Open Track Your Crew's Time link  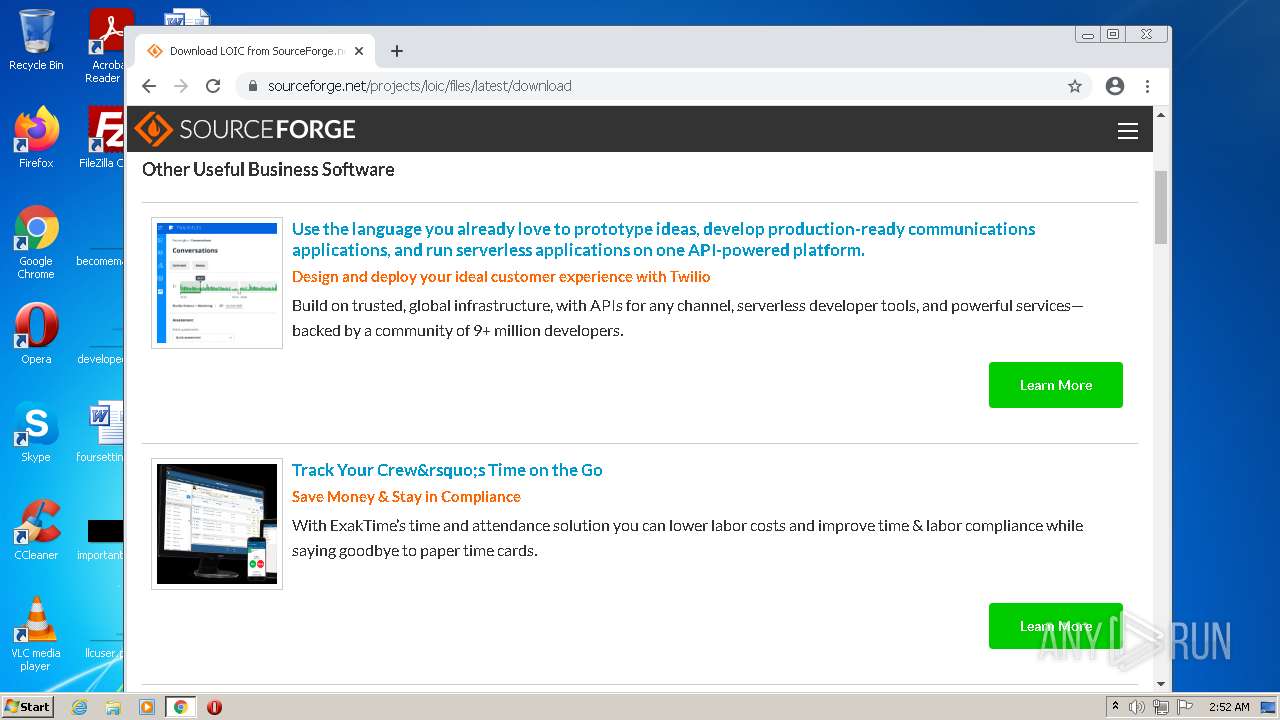click(x=447, y=470)
